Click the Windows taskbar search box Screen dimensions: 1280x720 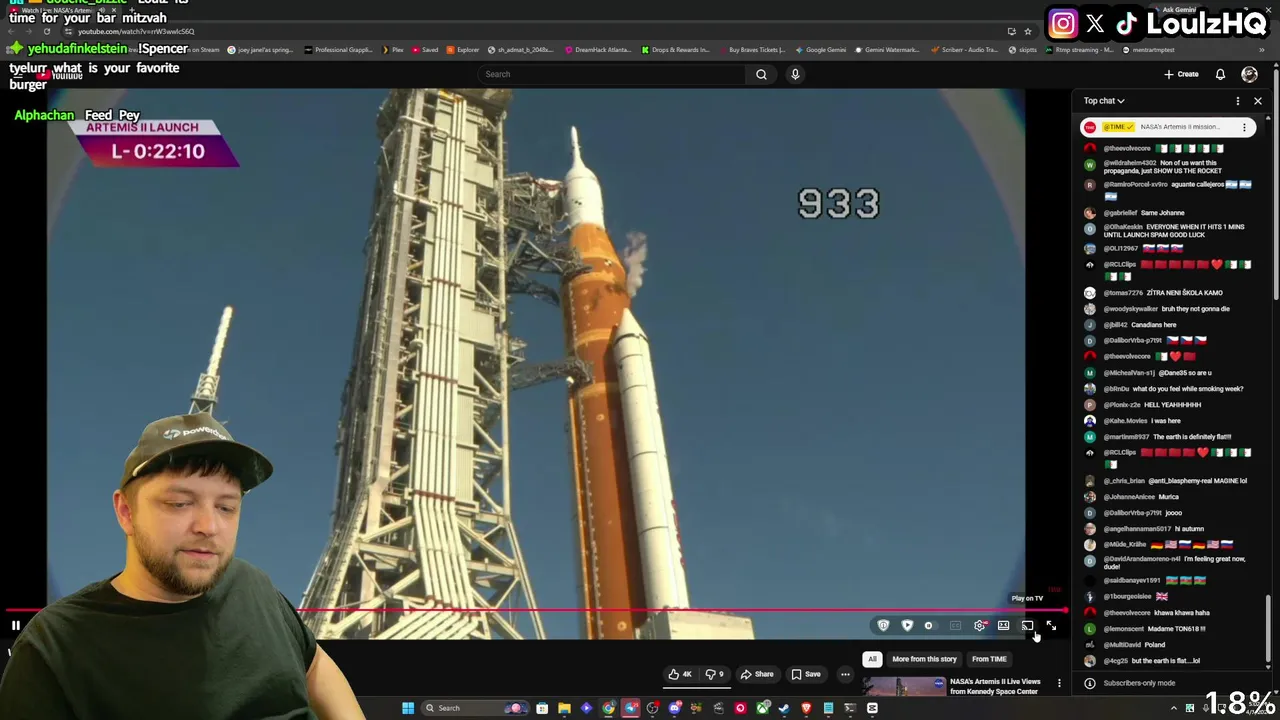pyautogui.click(x=474, y=708)
